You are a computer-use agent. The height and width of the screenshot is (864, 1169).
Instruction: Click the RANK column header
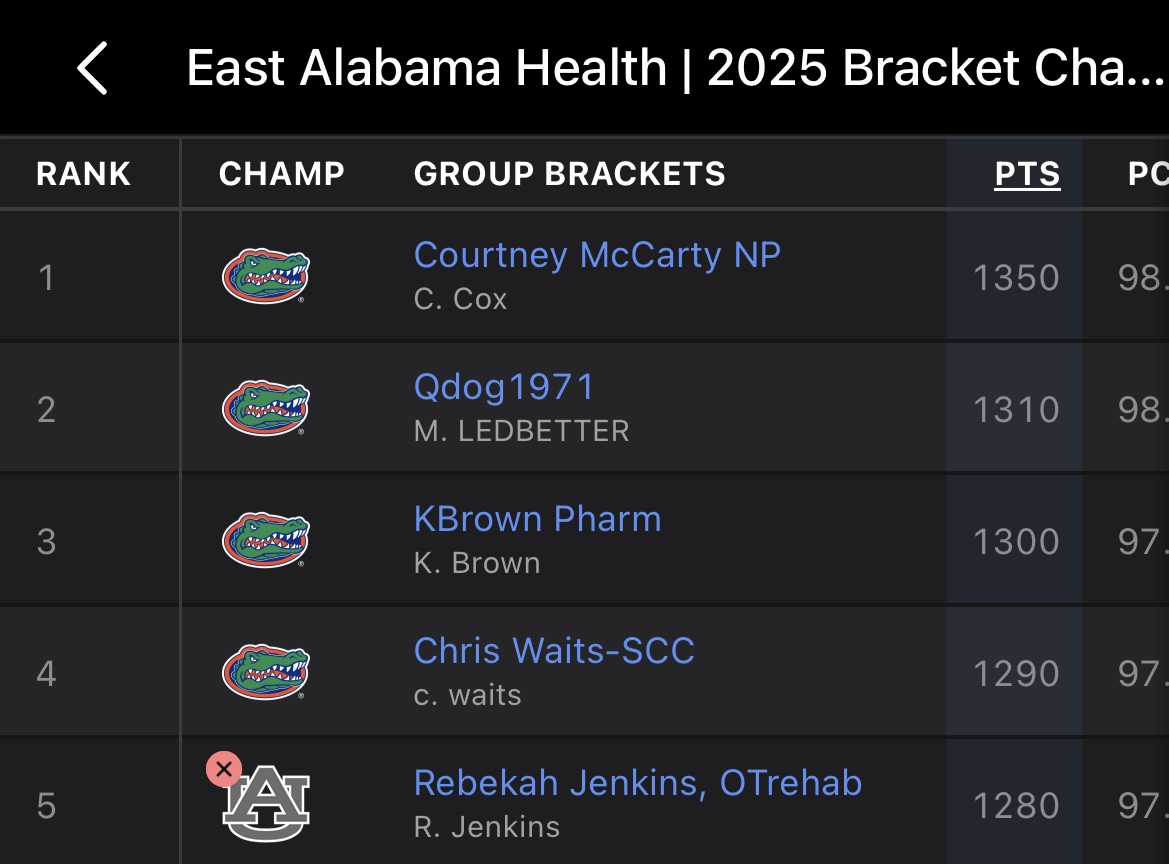83,174
